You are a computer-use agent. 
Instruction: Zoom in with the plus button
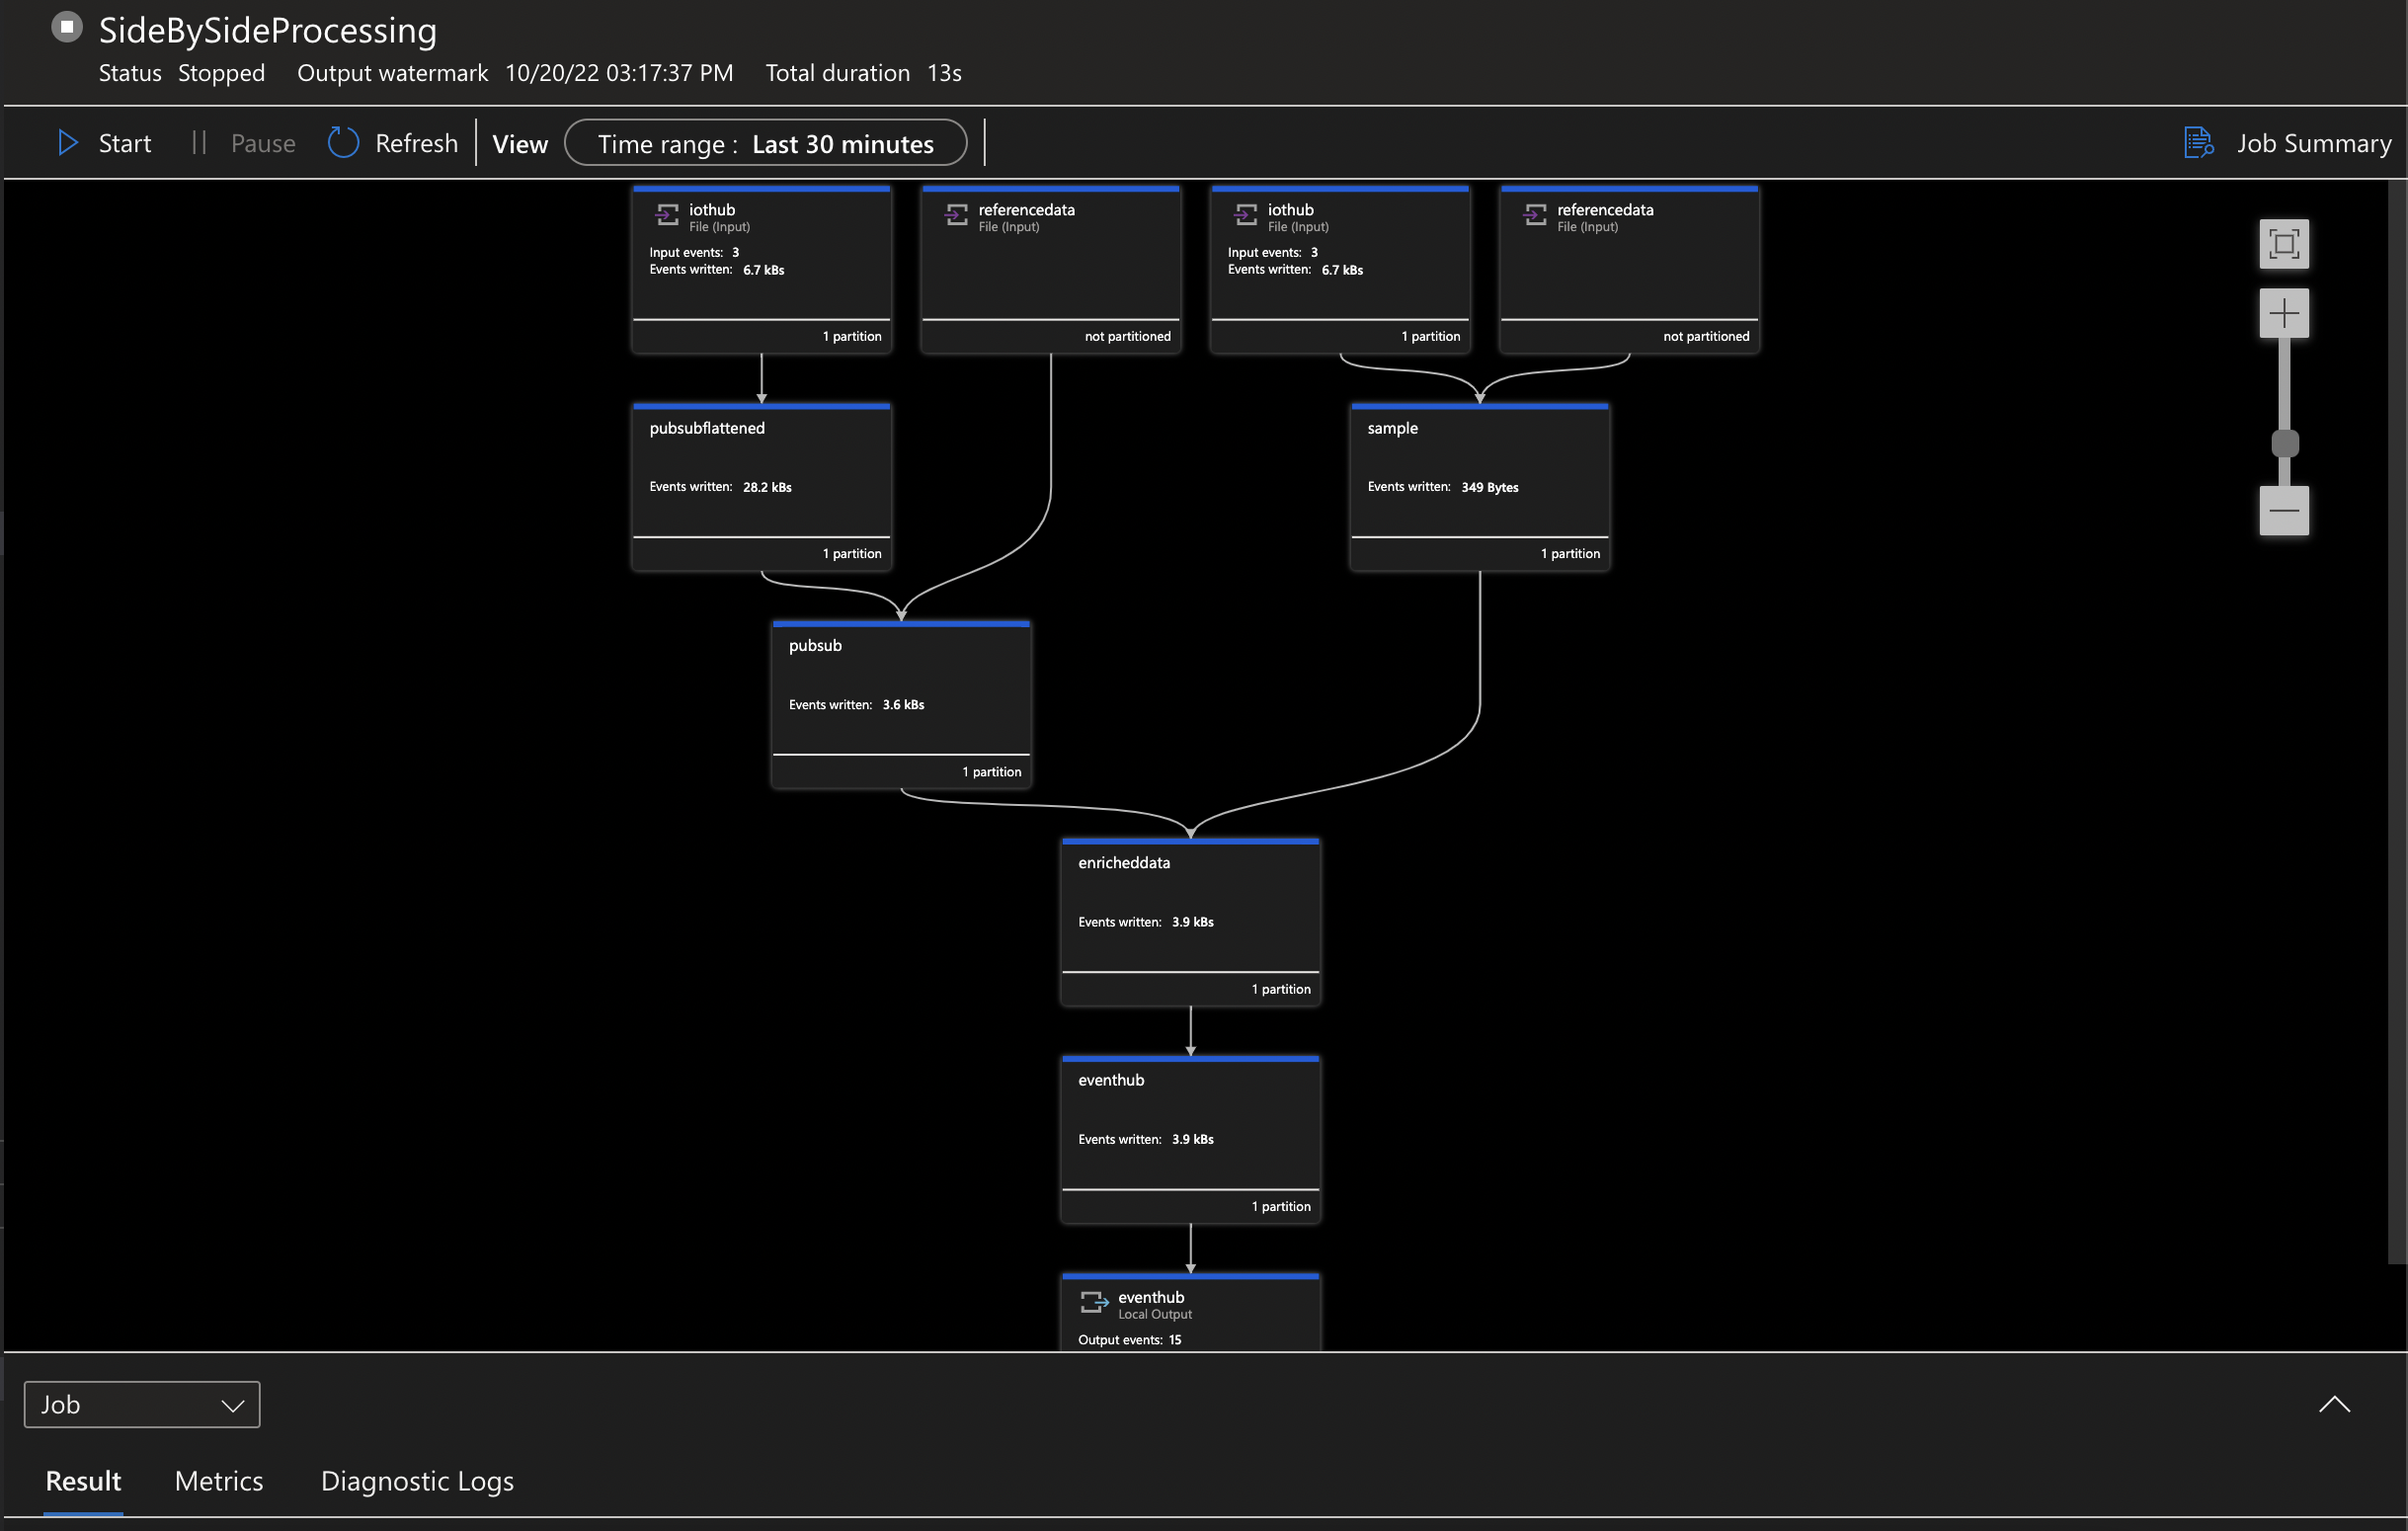point(2283,314)
